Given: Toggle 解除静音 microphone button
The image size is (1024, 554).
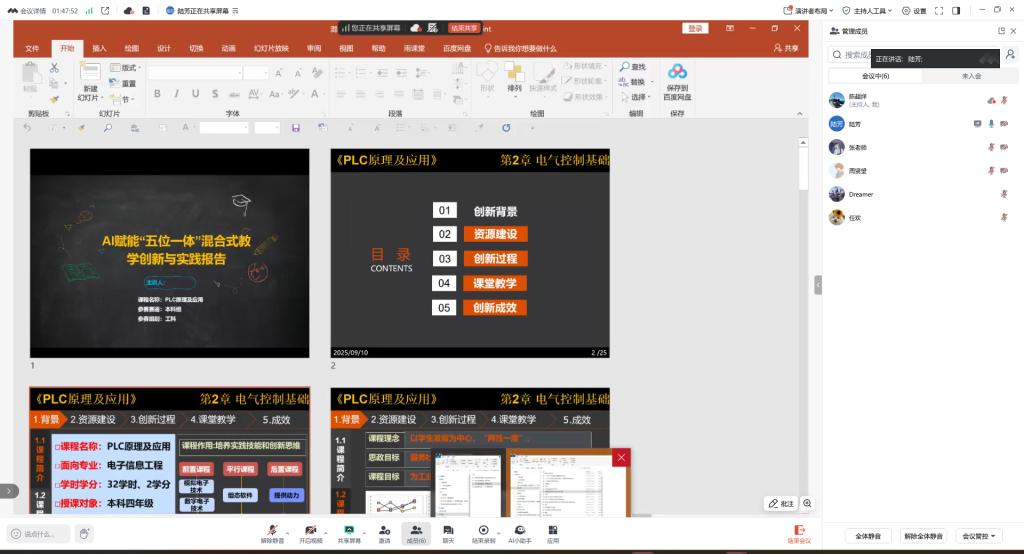Looking at the screenshot, I should (x=272, y=530).
